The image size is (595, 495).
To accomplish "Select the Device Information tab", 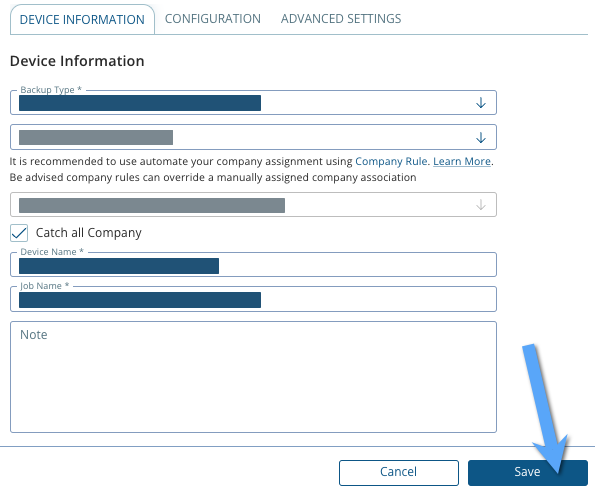I will pyautogui.click(x=82, y=19).
